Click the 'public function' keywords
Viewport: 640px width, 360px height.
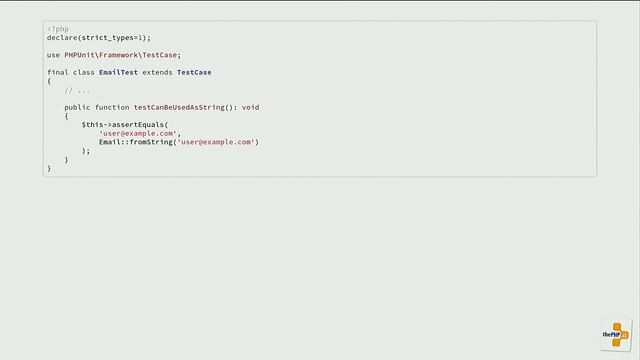click(x=97, y=107)
